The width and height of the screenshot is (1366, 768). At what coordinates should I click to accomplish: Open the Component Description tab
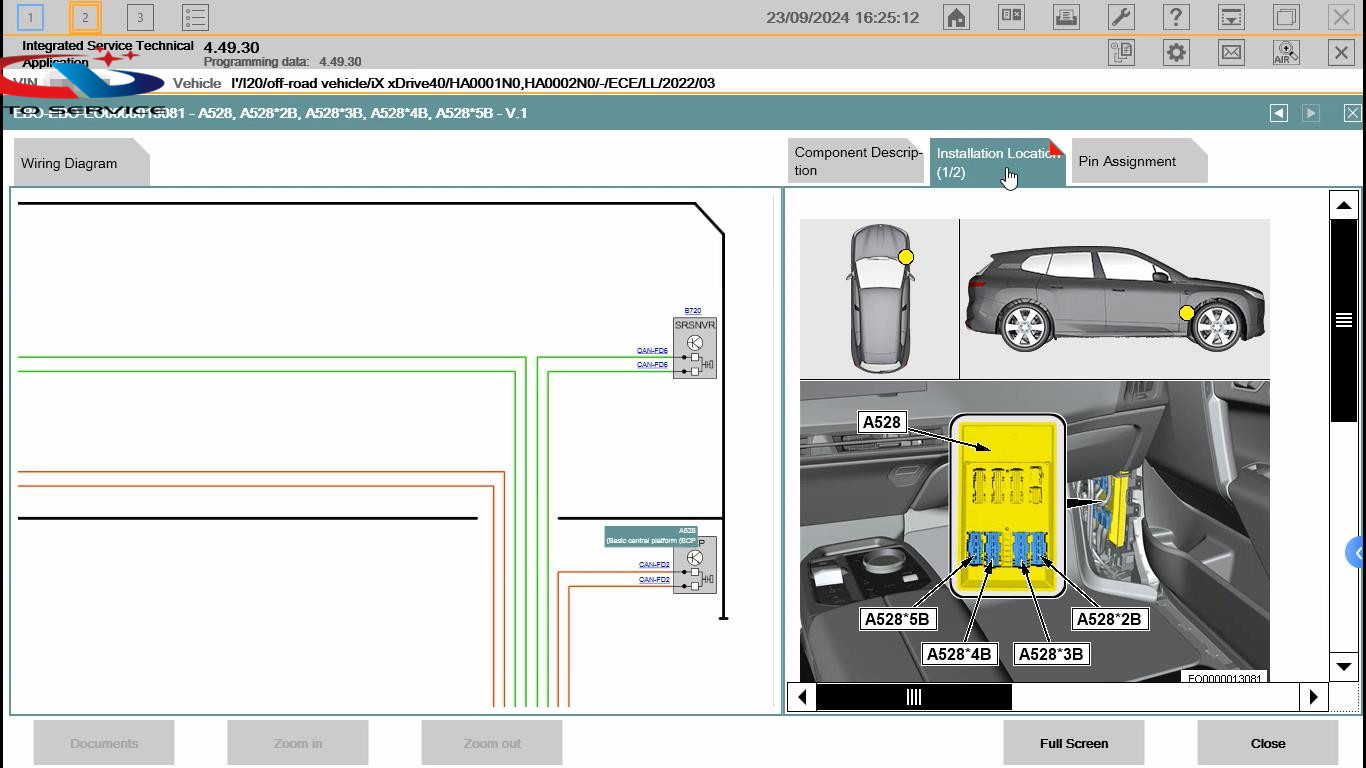pos(856,161)
